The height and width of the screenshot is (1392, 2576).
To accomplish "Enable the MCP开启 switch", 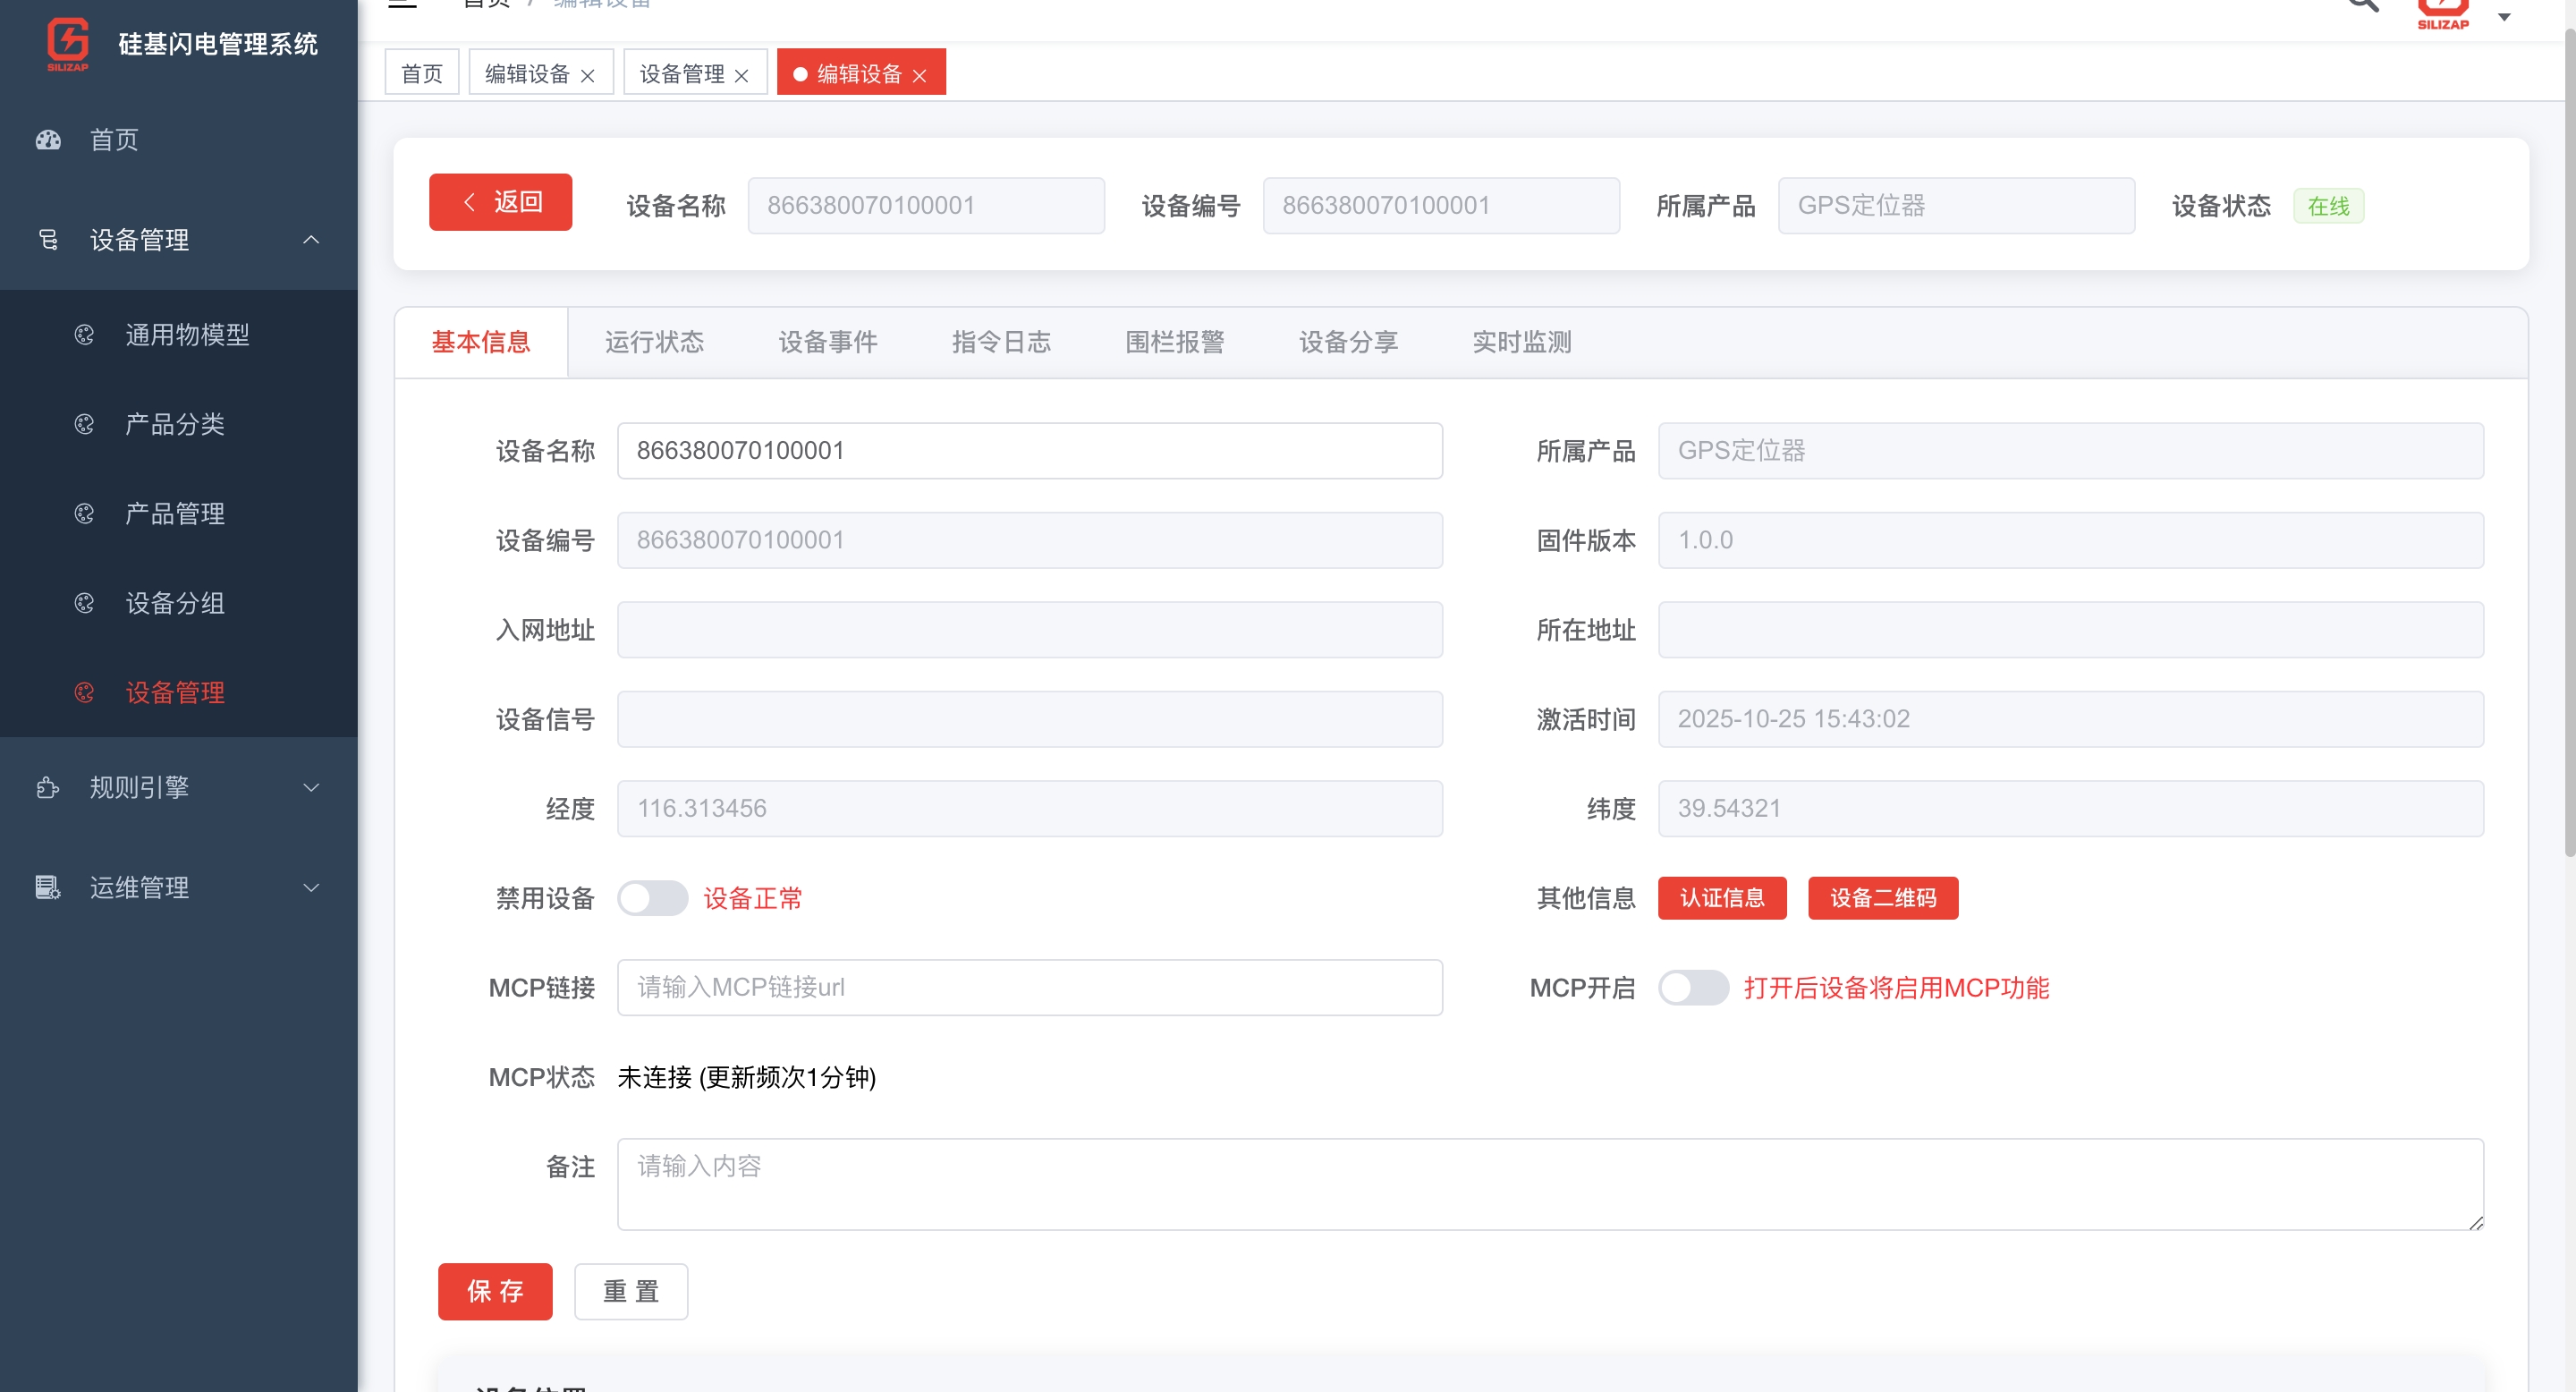I will (1692, 988).
